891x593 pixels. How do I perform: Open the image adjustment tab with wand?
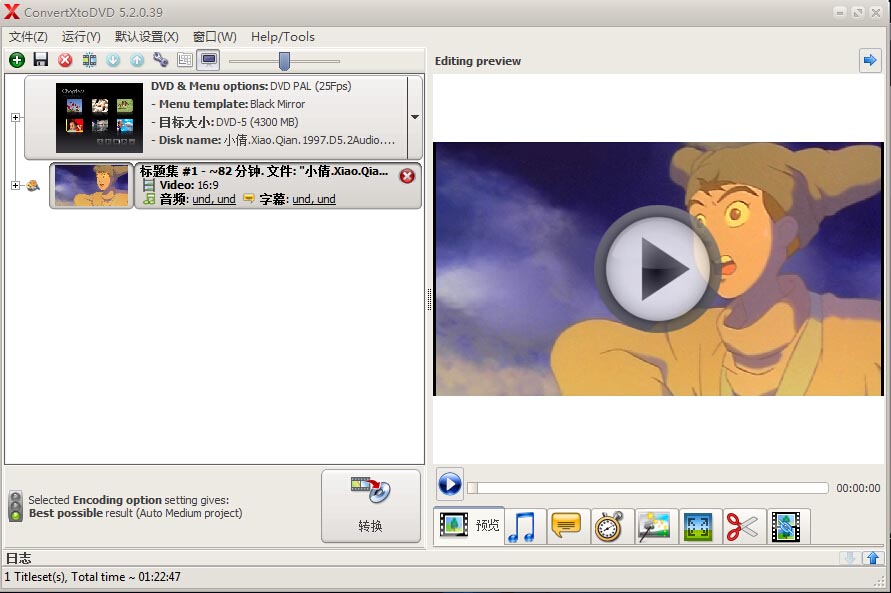tap(654, 527)
